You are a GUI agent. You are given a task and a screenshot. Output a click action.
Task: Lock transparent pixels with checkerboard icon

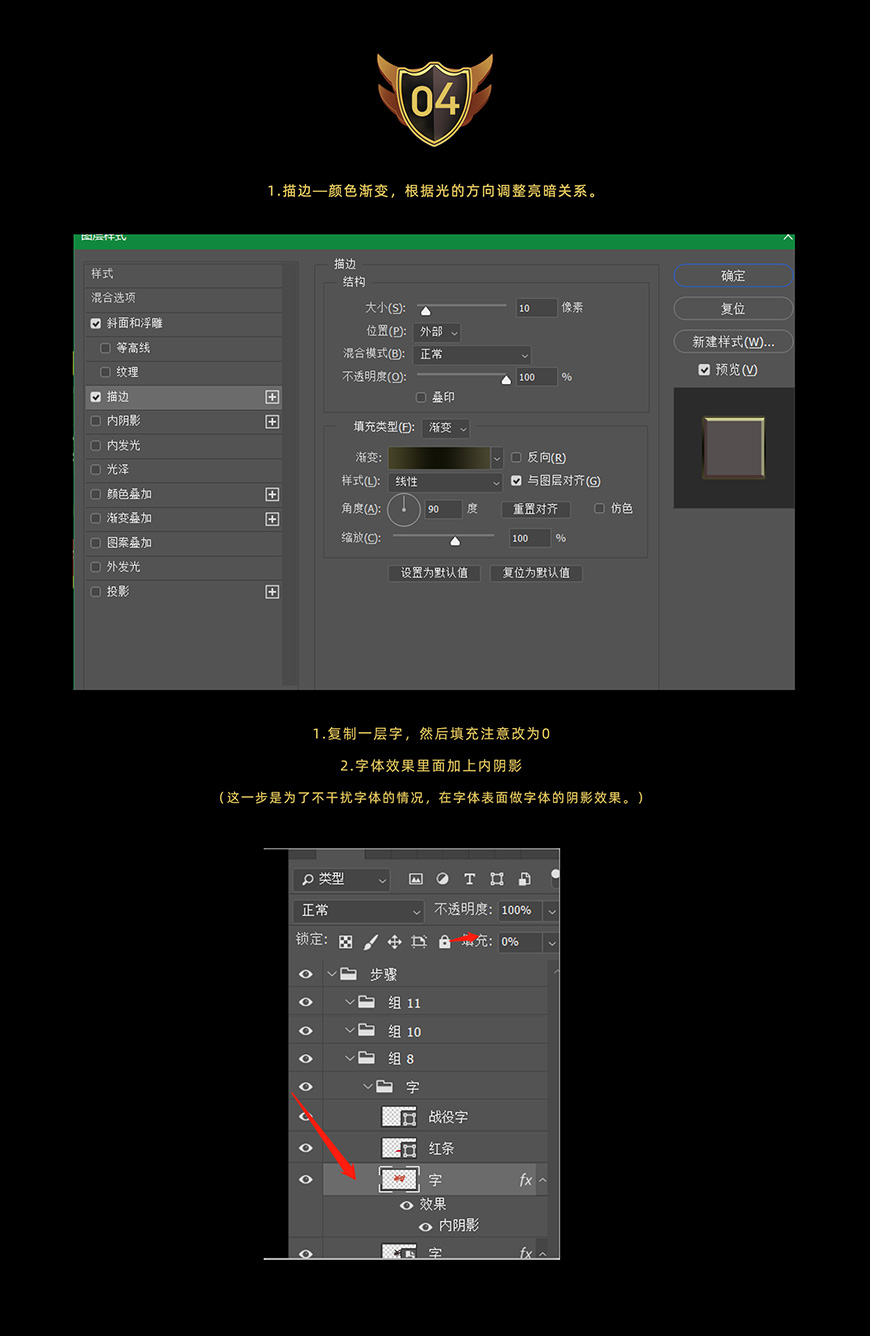pyautogui.click(x=346, y=941)
